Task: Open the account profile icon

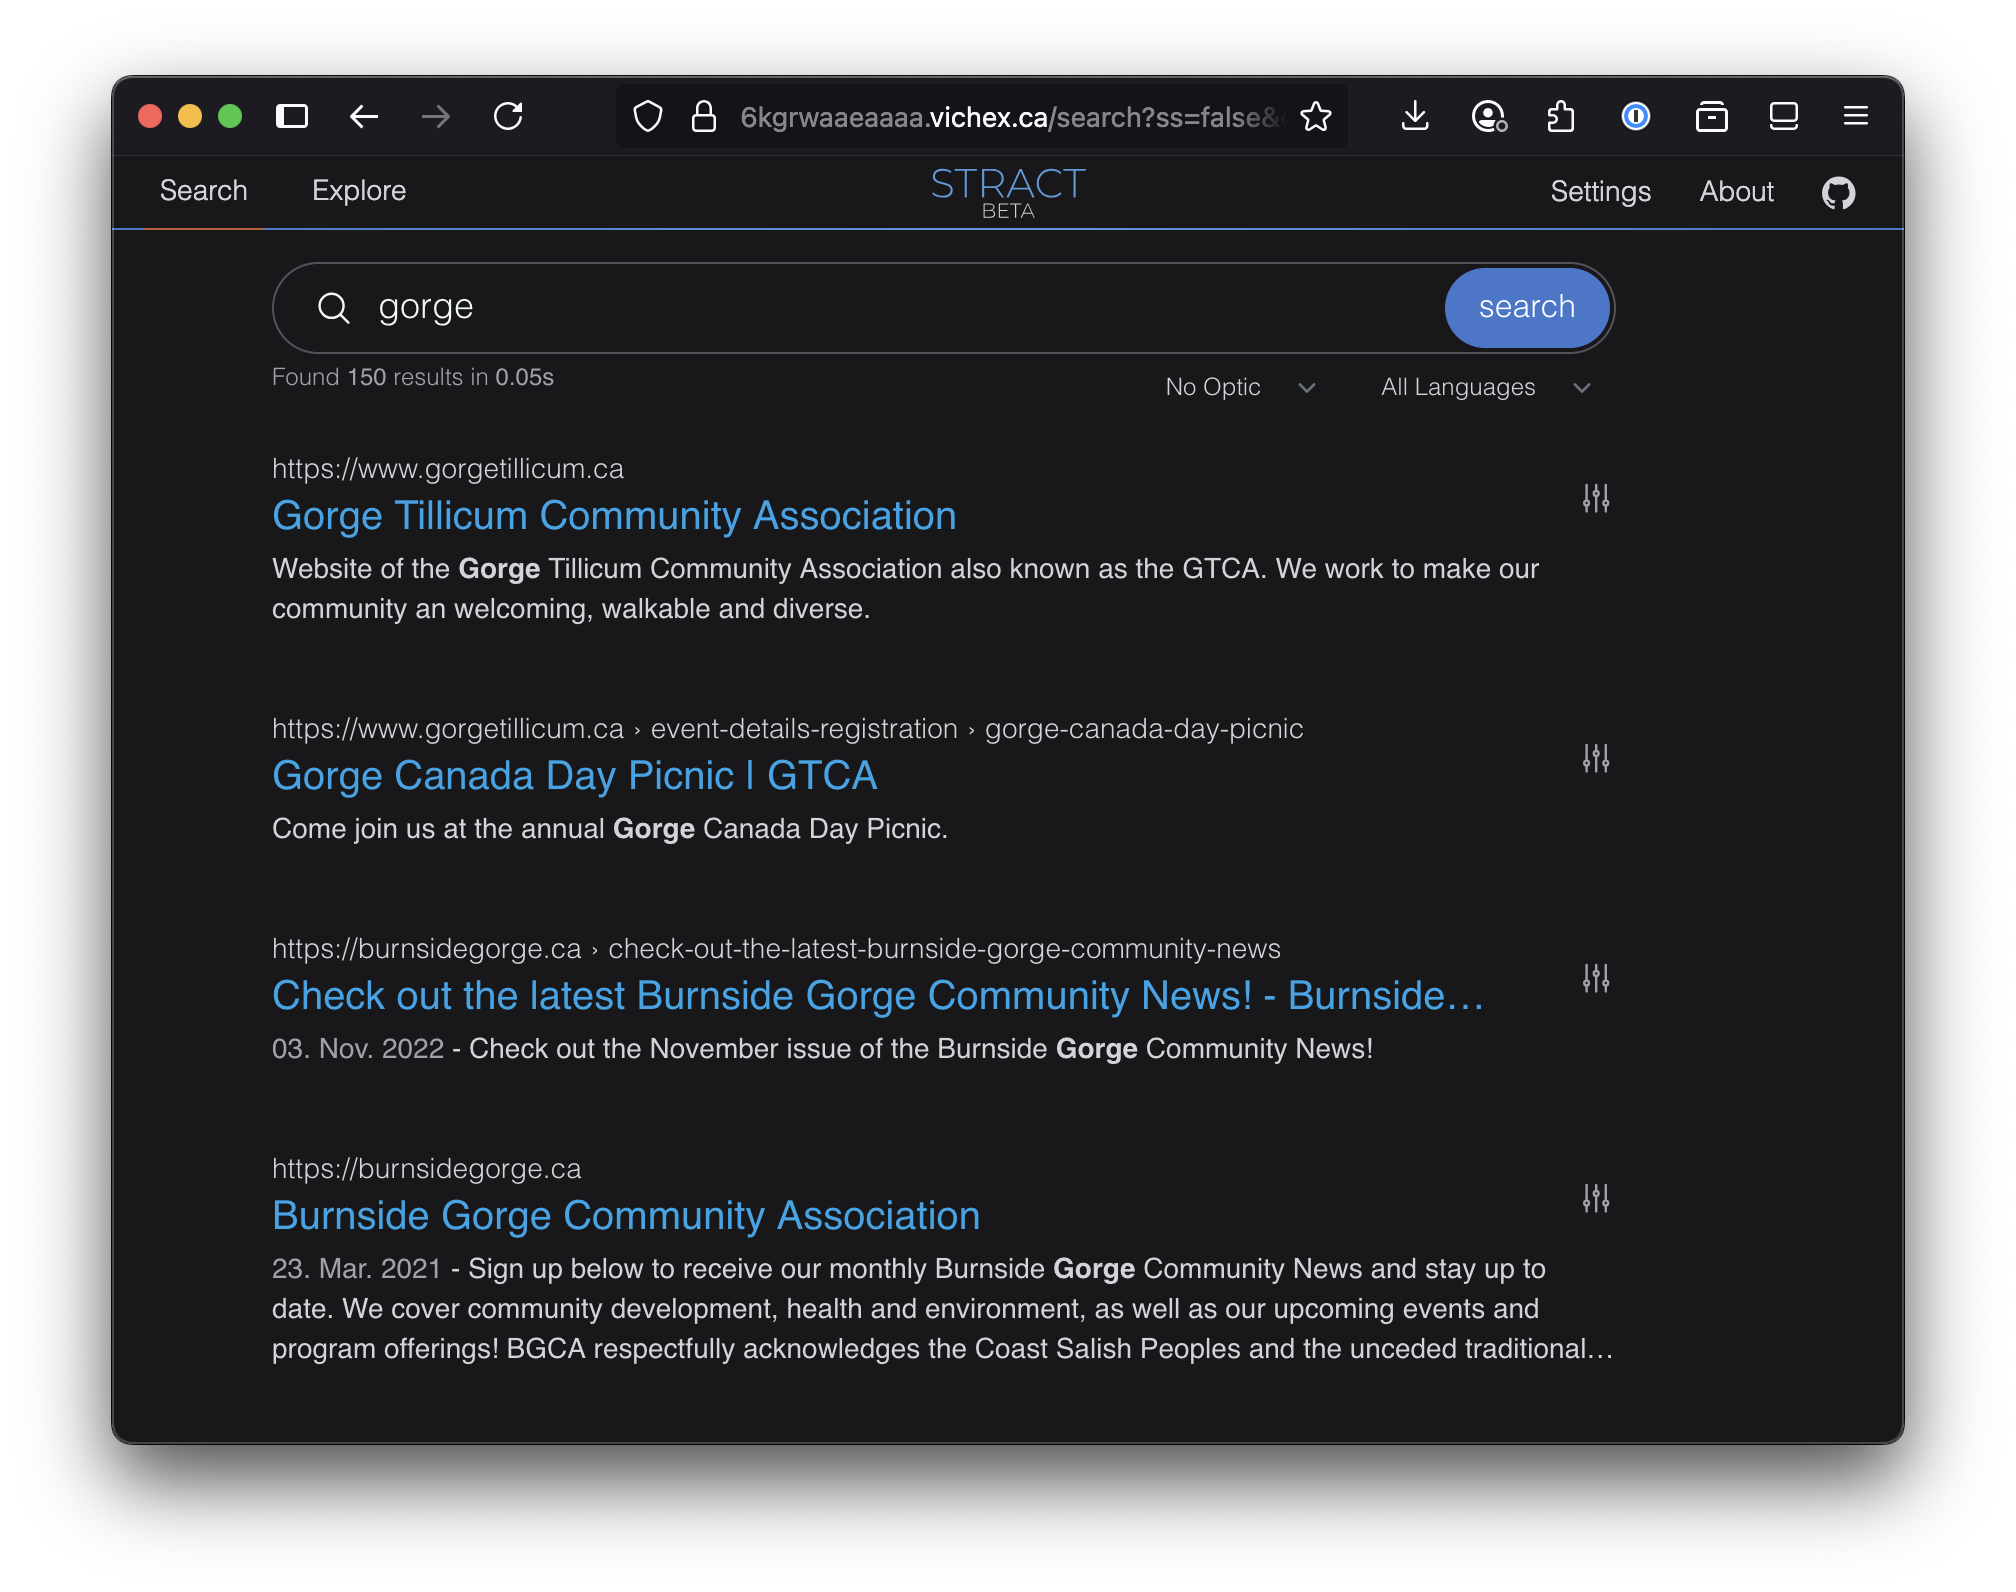Action: 1489,117
